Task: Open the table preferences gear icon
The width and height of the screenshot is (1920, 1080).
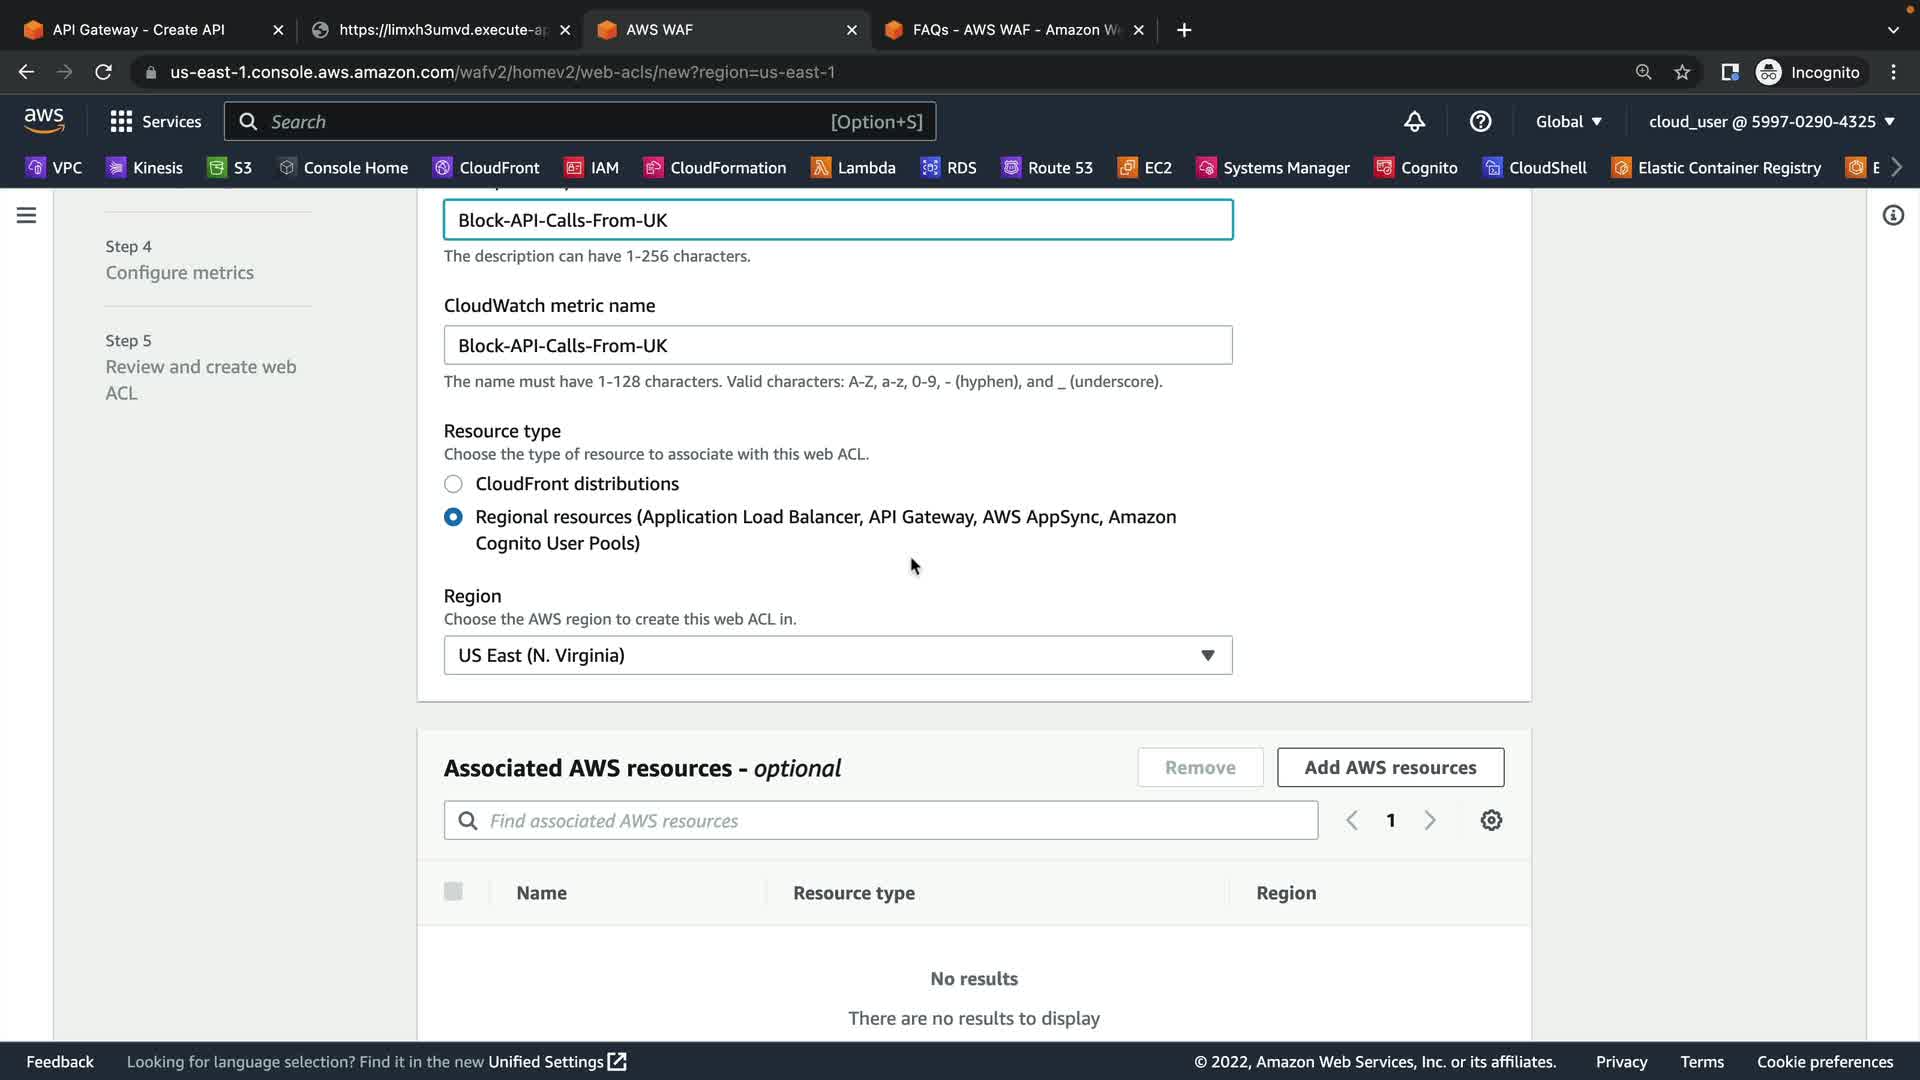Action: (1491, 820)
